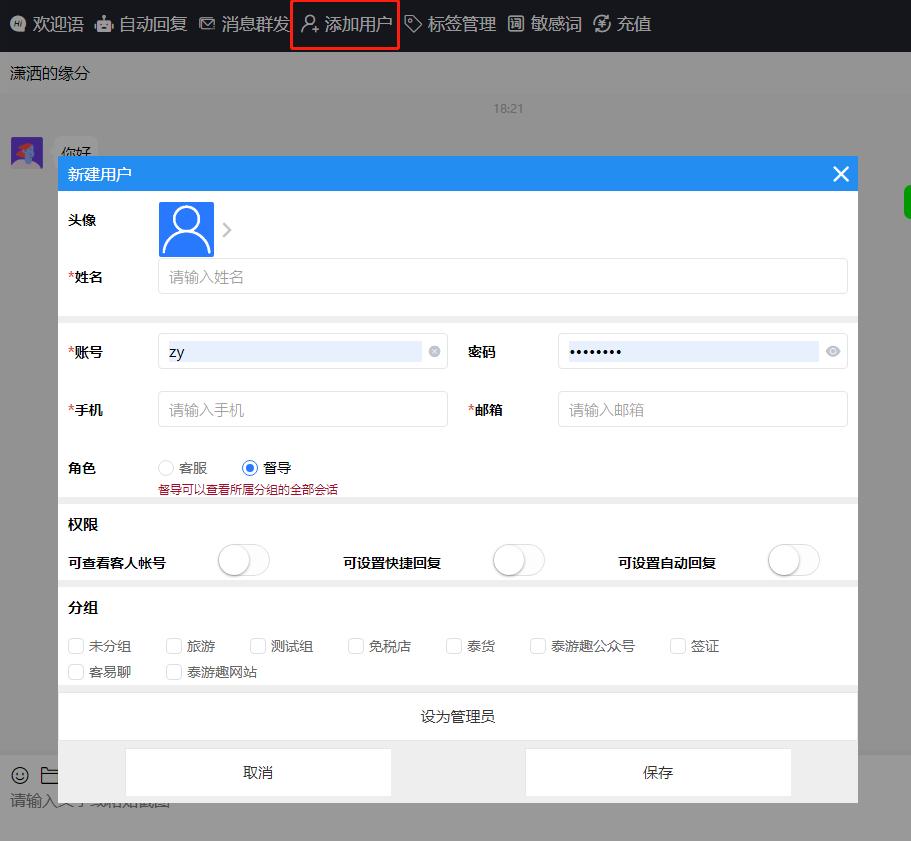Enable the 可查看客人帐号 toggle
This screenshot has height=841, width=911.
[x=243, y=561]
